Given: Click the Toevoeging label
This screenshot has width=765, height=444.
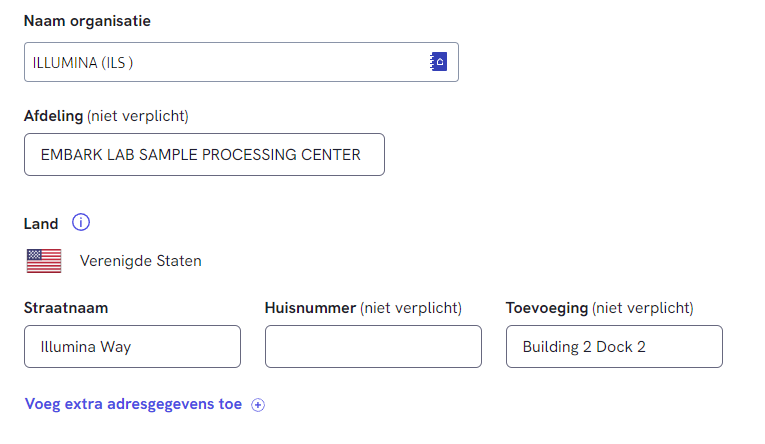Looking at the screenshot, I should point(546,308).
